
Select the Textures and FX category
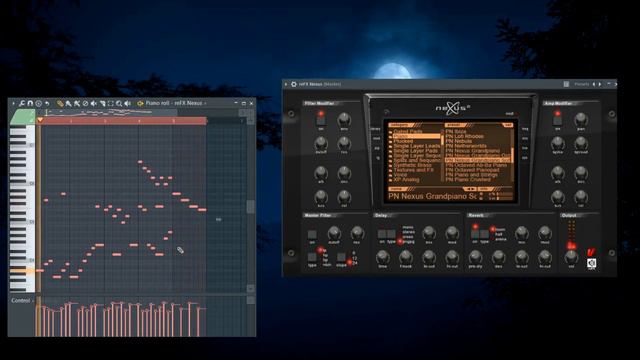413,170
